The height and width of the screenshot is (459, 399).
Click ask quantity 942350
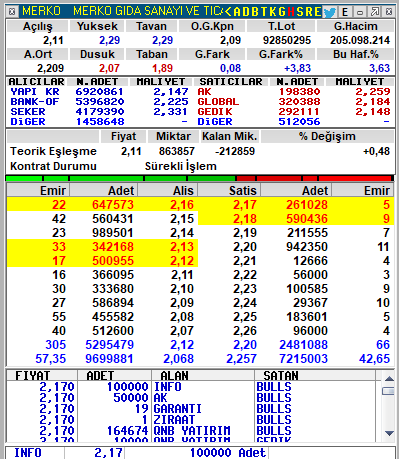(x=307, y=247)
